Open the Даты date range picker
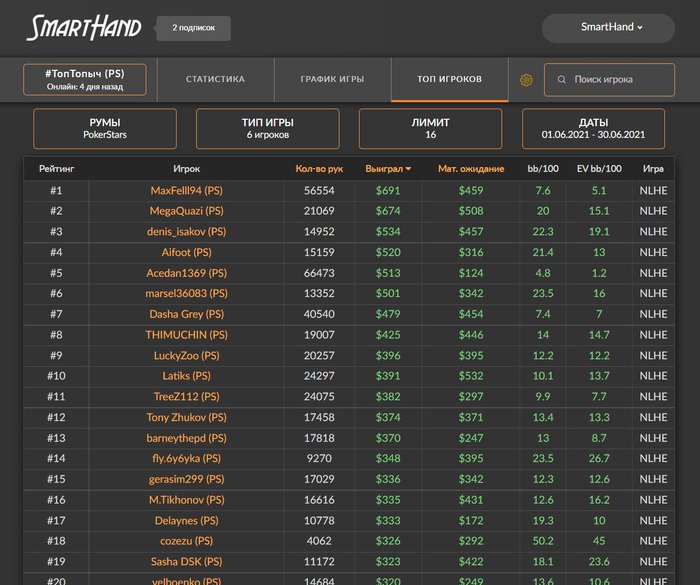This screenshot has height=585, width=700. pyautogui.click(x=593, y=129)
